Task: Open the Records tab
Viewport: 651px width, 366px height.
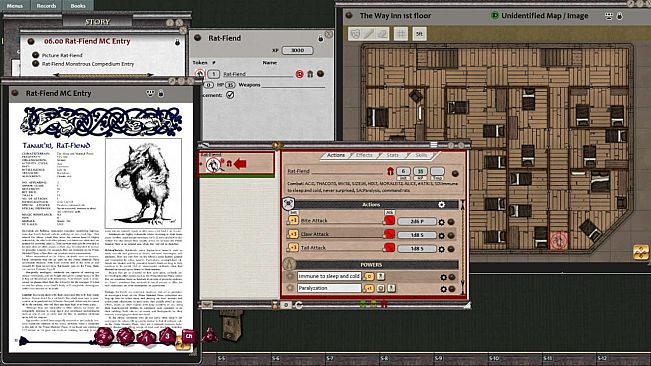Action: [46, 5]
